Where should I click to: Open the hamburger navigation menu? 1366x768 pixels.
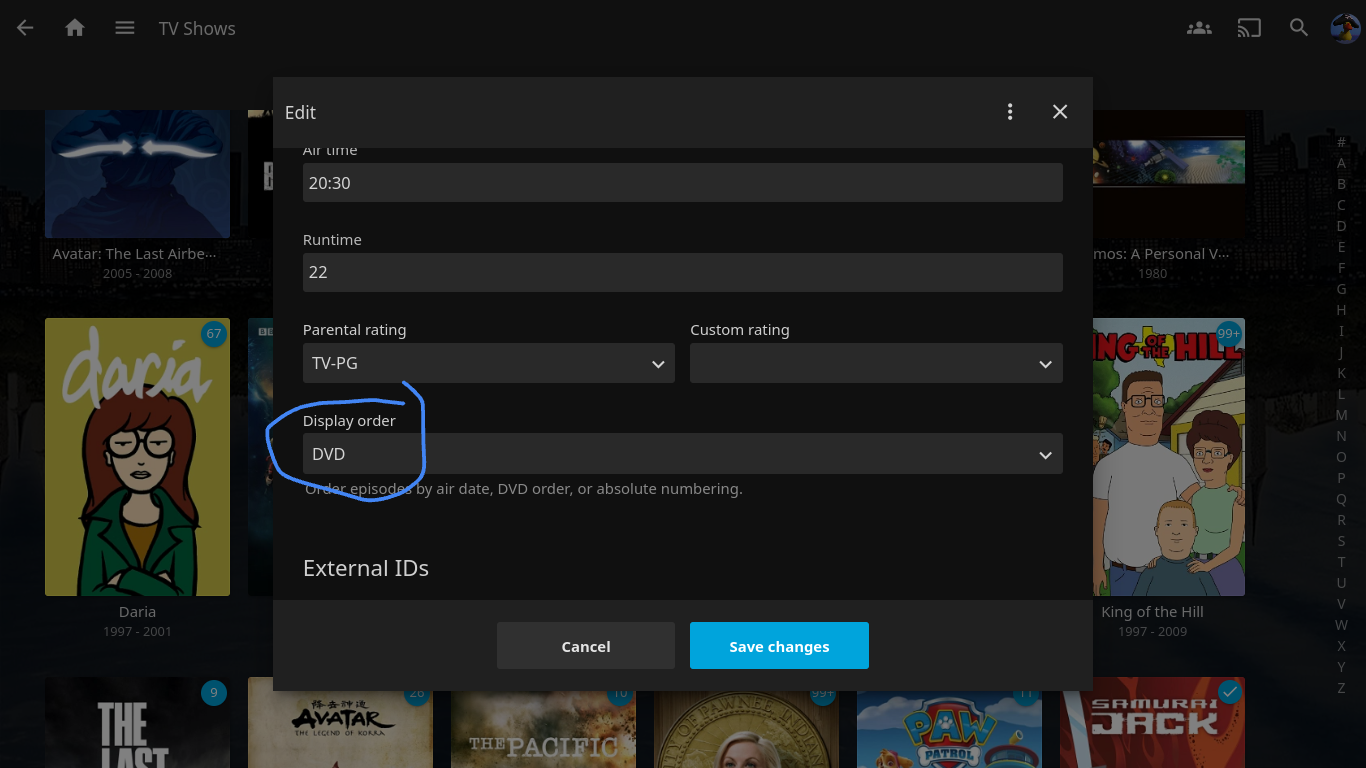coord(125,28)
